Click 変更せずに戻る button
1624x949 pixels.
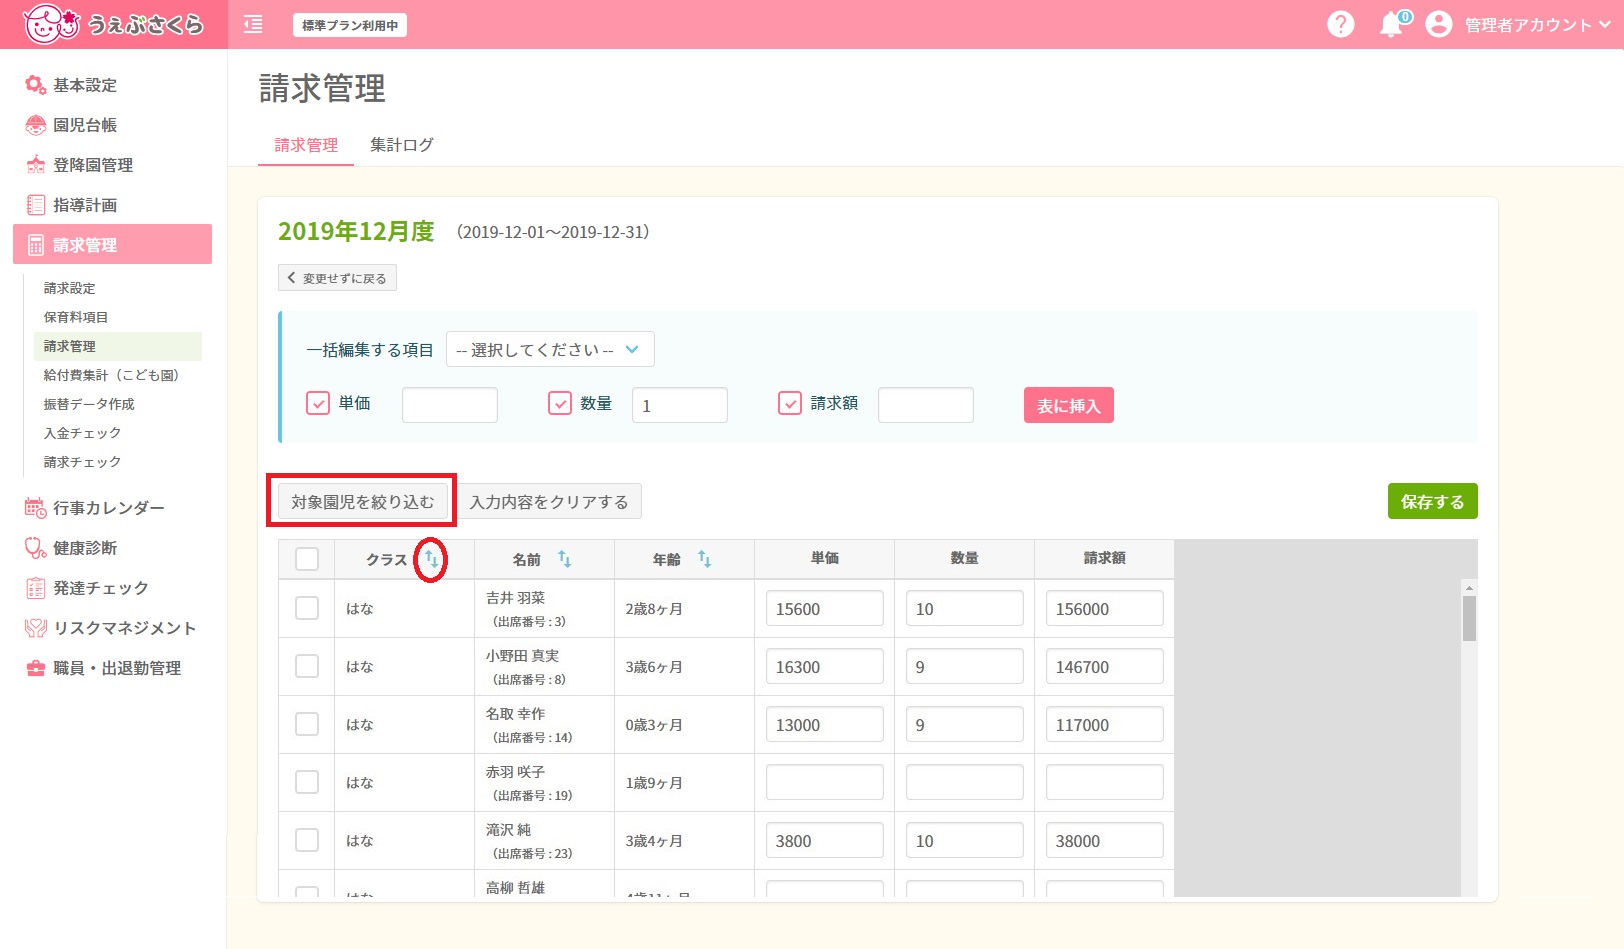pos(337,278)
